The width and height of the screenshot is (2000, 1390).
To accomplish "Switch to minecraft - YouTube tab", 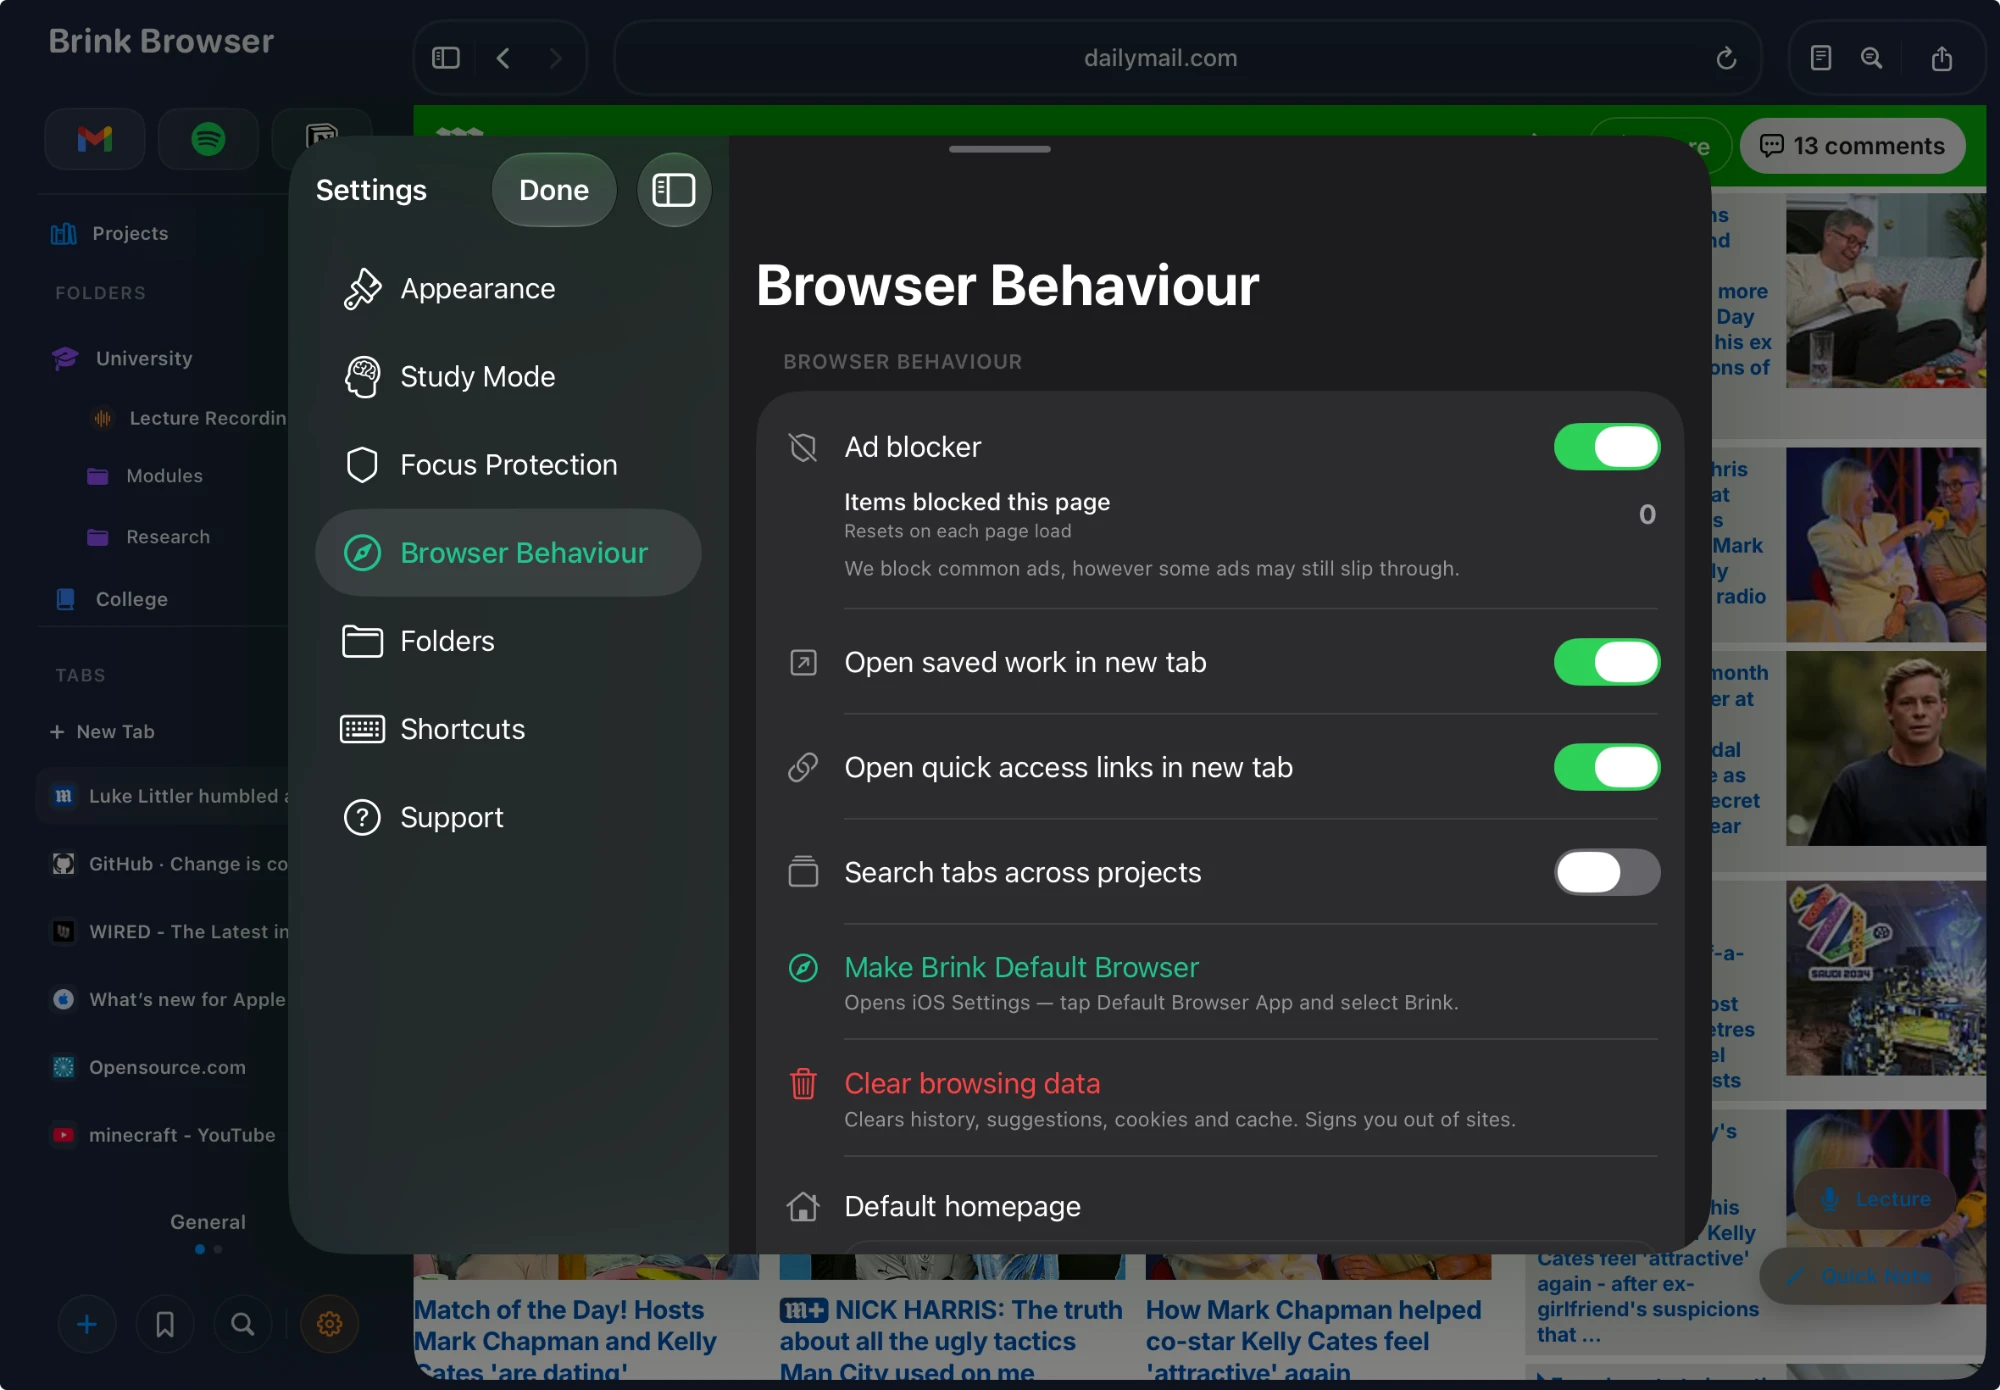I will (x=165, y=1135).
